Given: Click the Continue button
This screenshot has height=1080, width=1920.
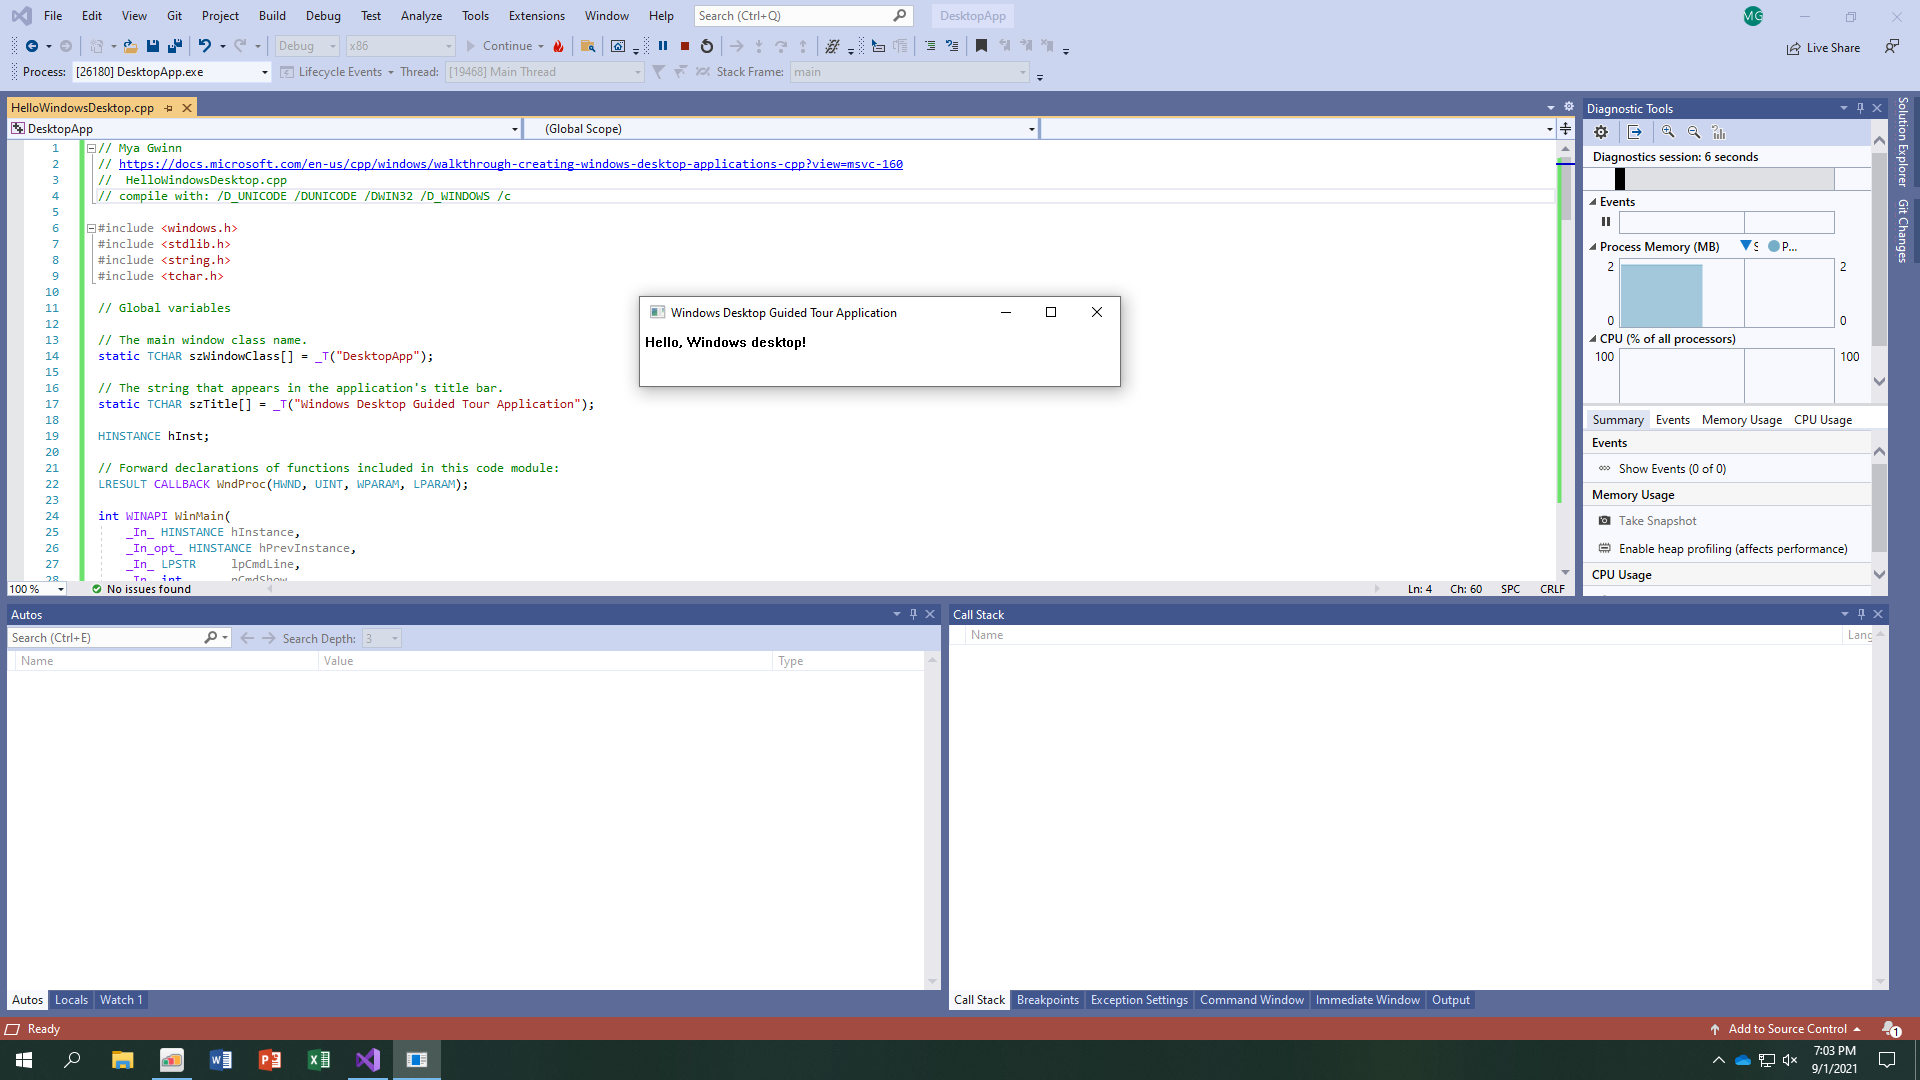Looking at the screenshot, I should 505,45.
